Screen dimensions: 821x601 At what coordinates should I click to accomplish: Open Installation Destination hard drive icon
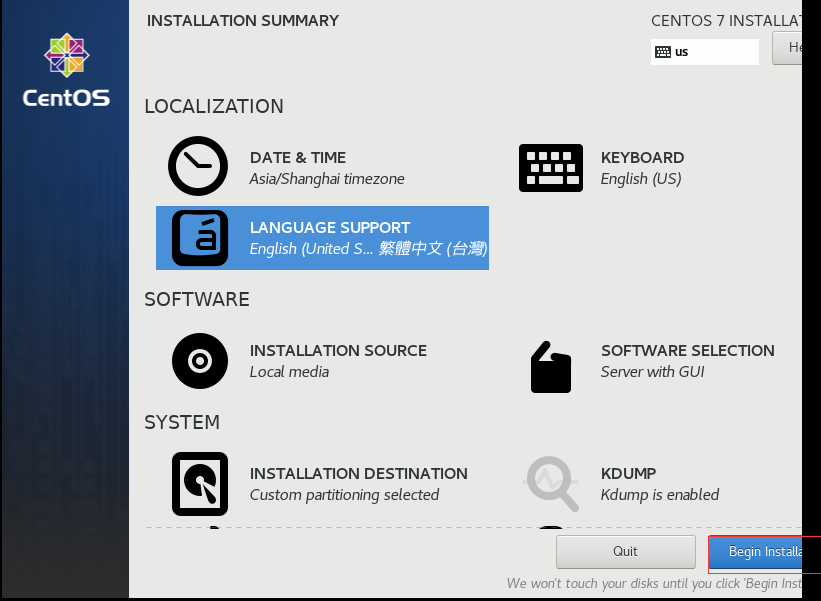click(200, 484)
